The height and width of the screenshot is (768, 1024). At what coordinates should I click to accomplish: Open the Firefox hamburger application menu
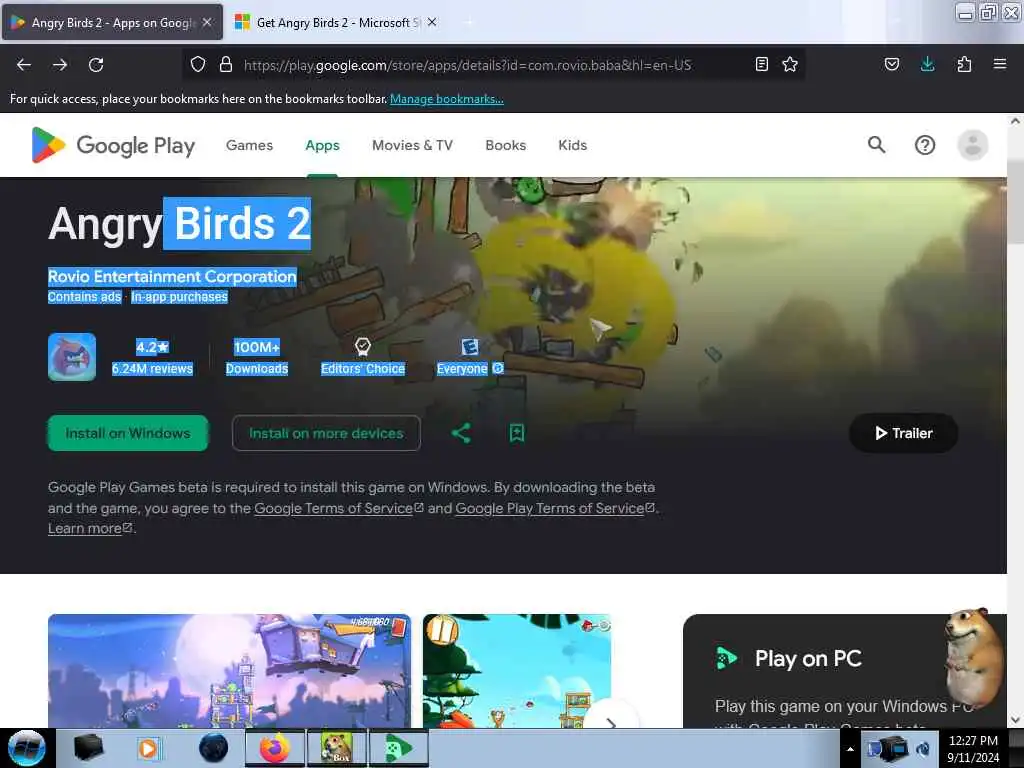(1000, 64)
